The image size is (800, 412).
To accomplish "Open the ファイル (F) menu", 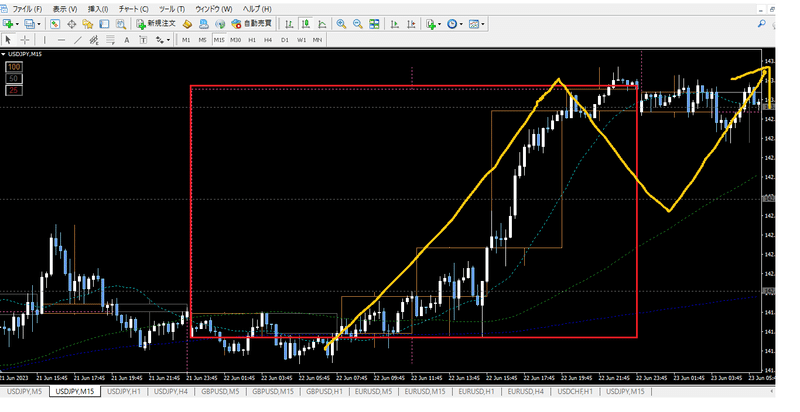I will coord(27,9).
